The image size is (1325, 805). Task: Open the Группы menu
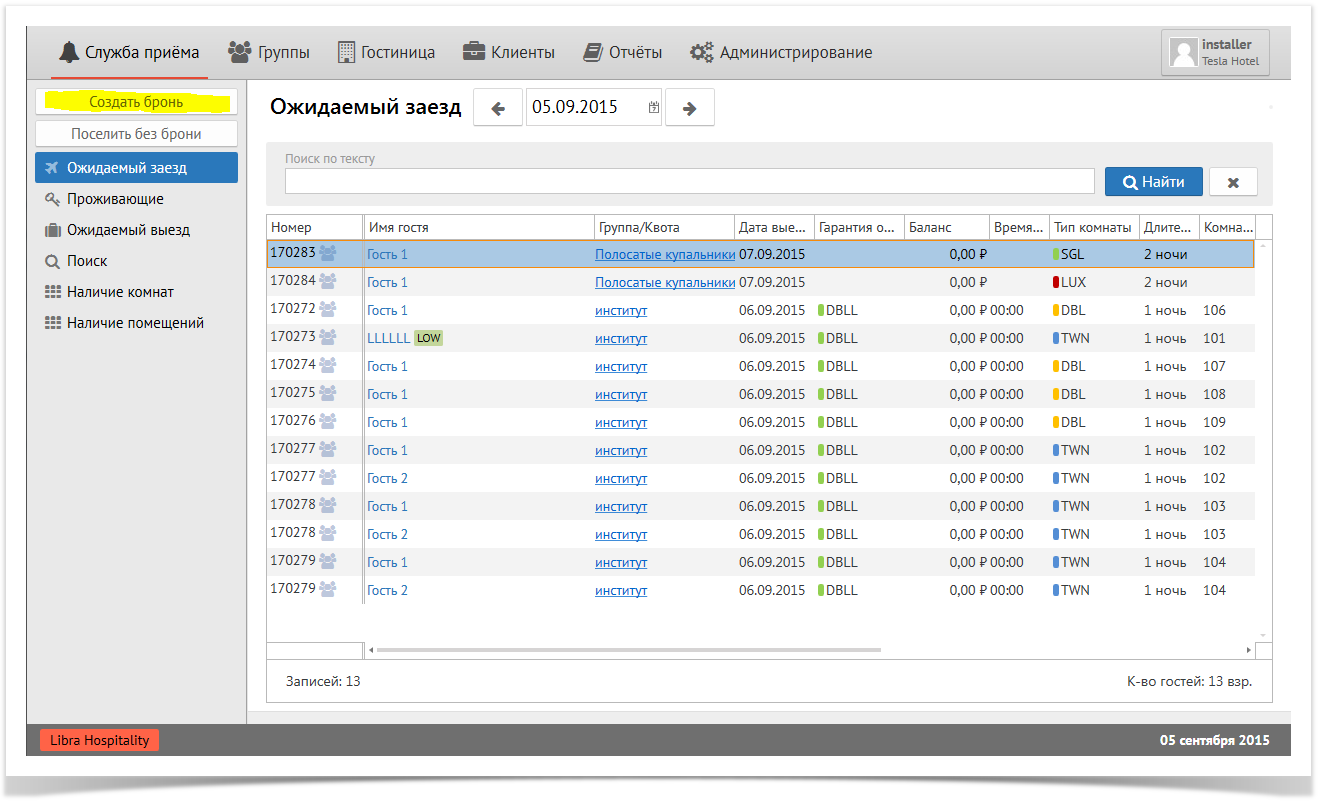click(x=269, y=53)
